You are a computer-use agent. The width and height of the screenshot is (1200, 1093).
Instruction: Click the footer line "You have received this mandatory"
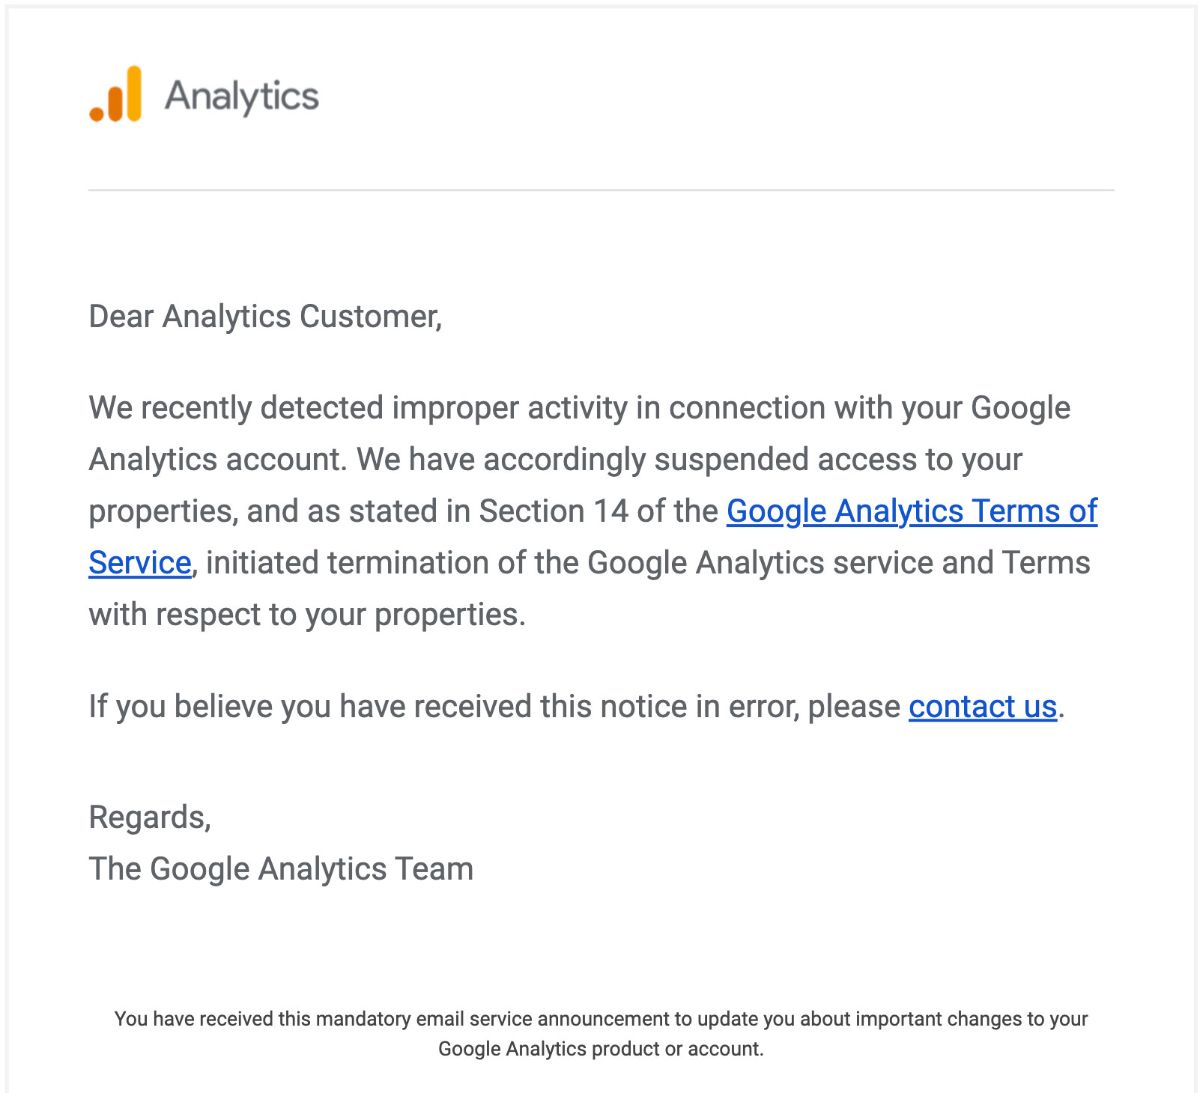click(600, 1019)
